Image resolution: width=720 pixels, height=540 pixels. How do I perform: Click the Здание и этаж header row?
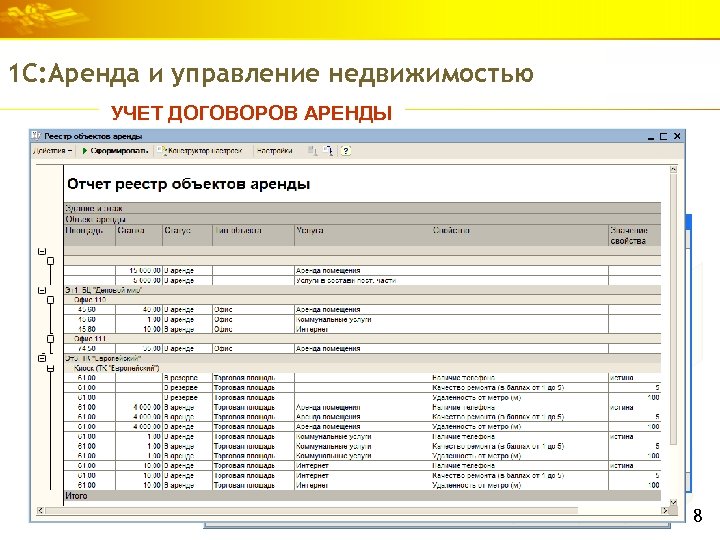pyautogui.click(x=362, y=208)
